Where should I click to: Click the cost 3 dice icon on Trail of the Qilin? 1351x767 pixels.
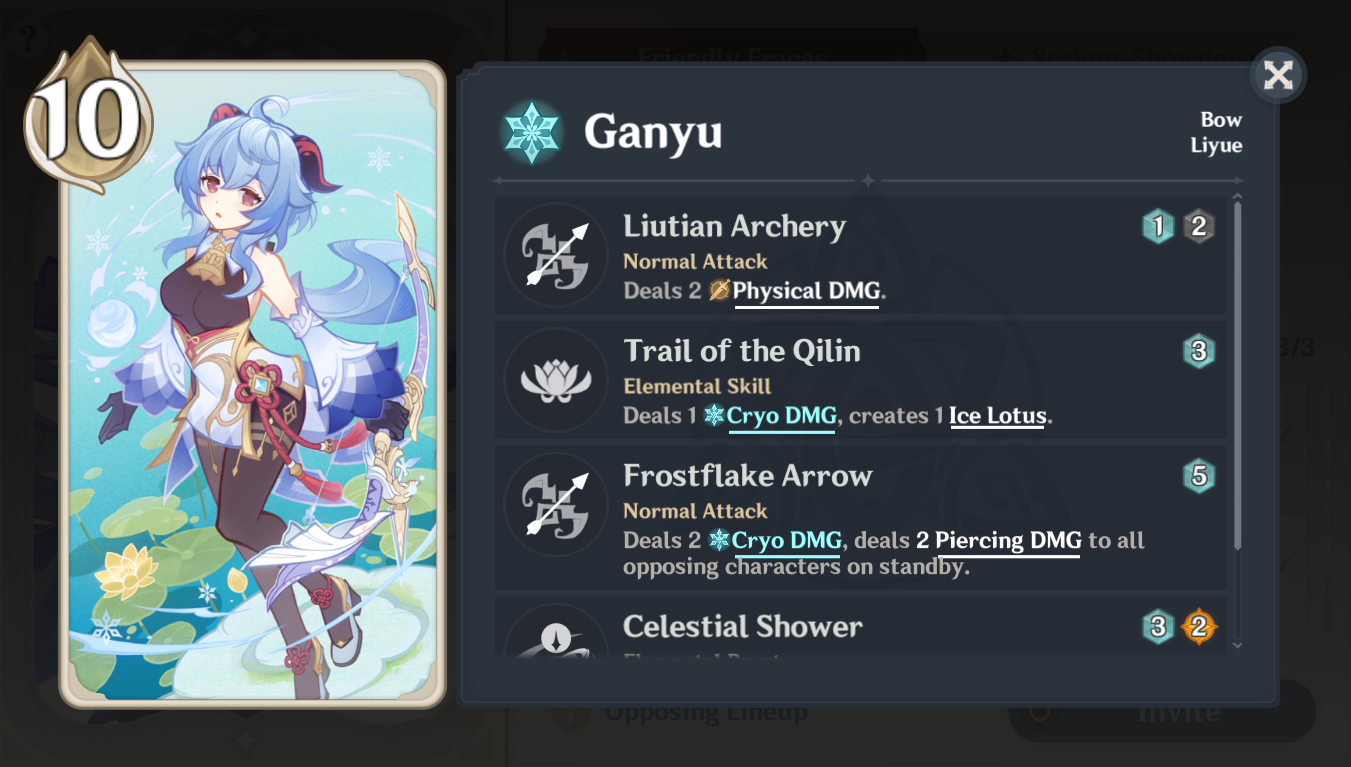(1198, 351)
